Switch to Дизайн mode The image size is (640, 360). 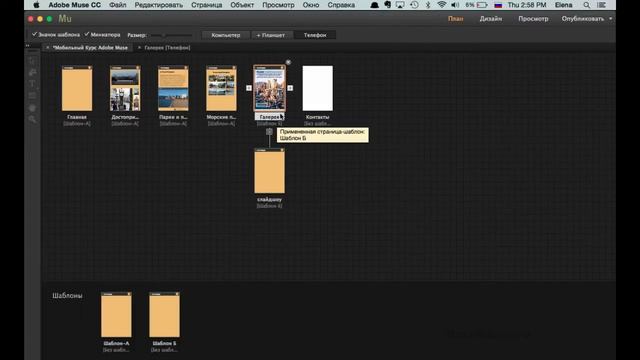coord(491,19)
